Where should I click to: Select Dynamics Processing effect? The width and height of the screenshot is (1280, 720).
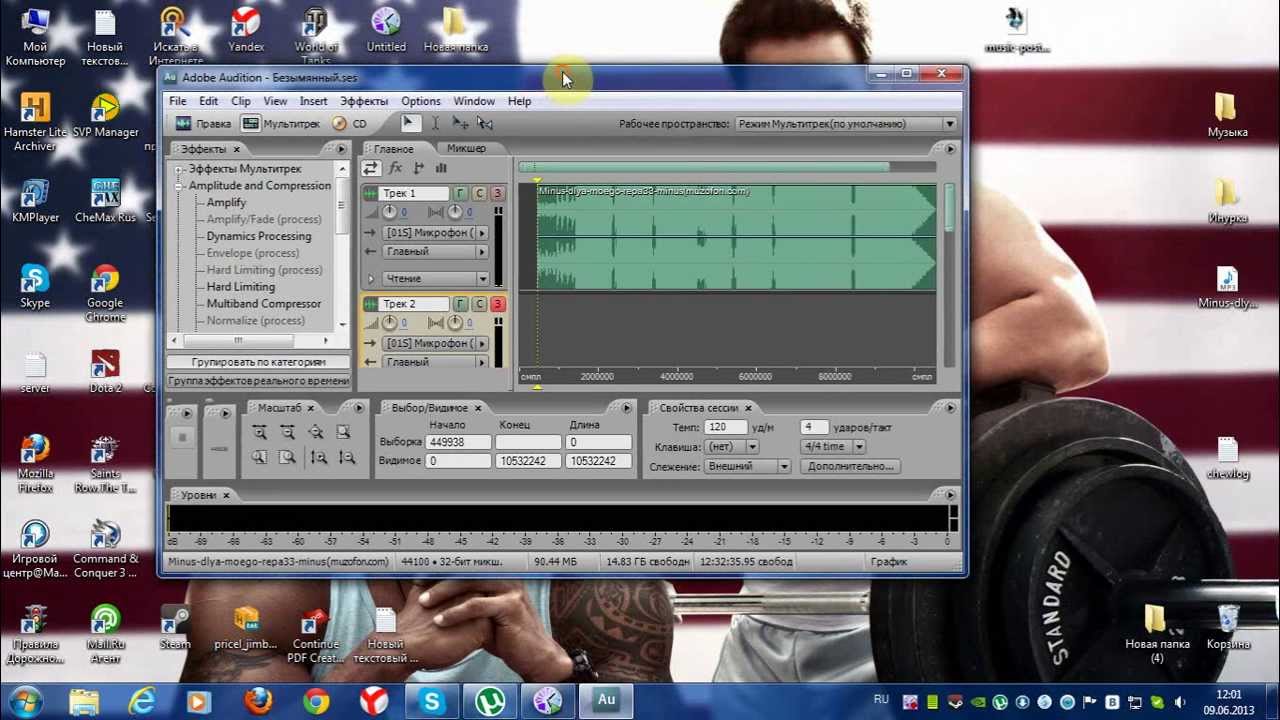[259, 237]
